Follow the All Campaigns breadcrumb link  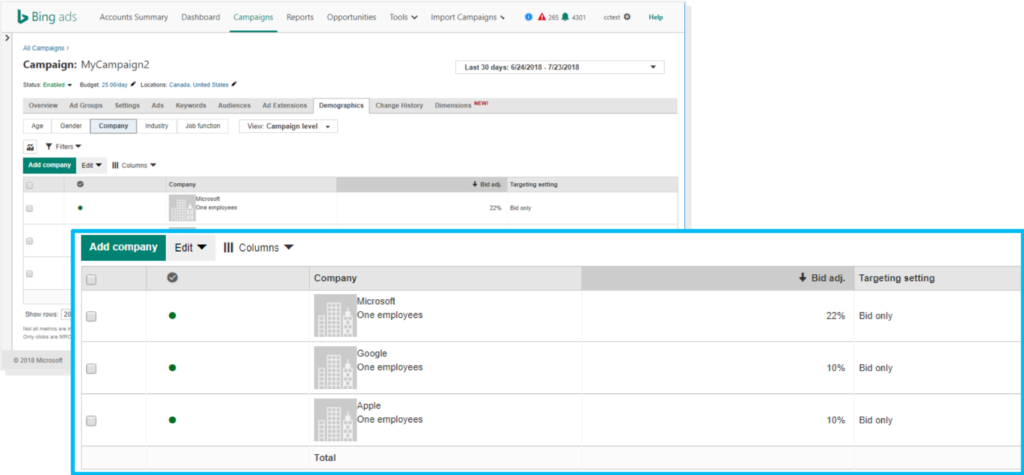[x=44, y=48]
